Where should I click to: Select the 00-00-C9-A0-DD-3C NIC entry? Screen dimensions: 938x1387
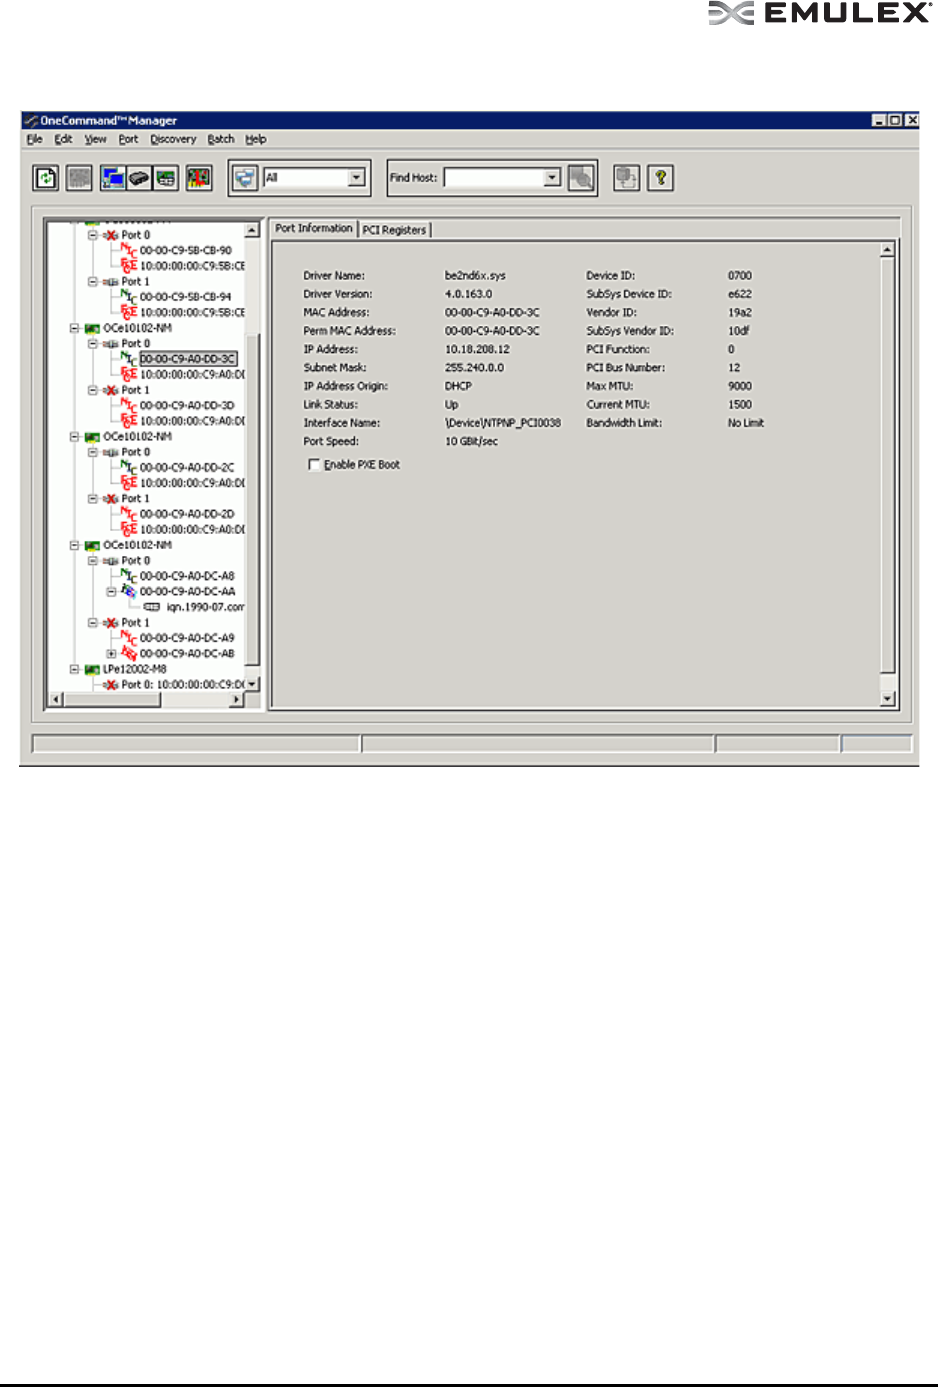coord(188,358)
